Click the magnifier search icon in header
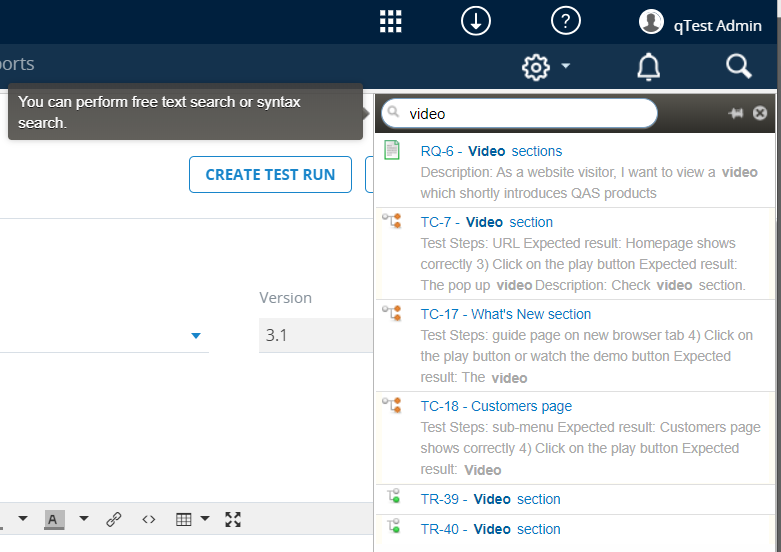This screenshot has width=781, height=552. [738, 67]
